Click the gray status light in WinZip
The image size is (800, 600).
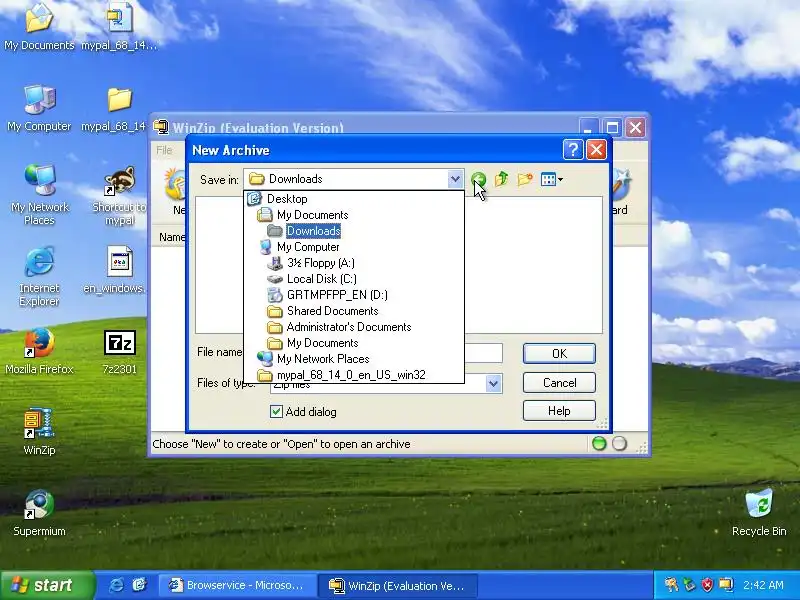coord(619,444)
